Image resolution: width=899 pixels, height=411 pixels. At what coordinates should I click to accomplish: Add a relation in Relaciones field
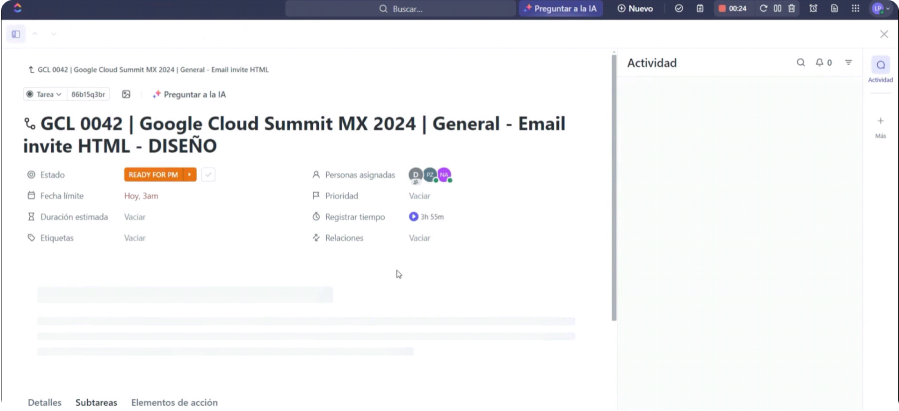coord(420,237)
